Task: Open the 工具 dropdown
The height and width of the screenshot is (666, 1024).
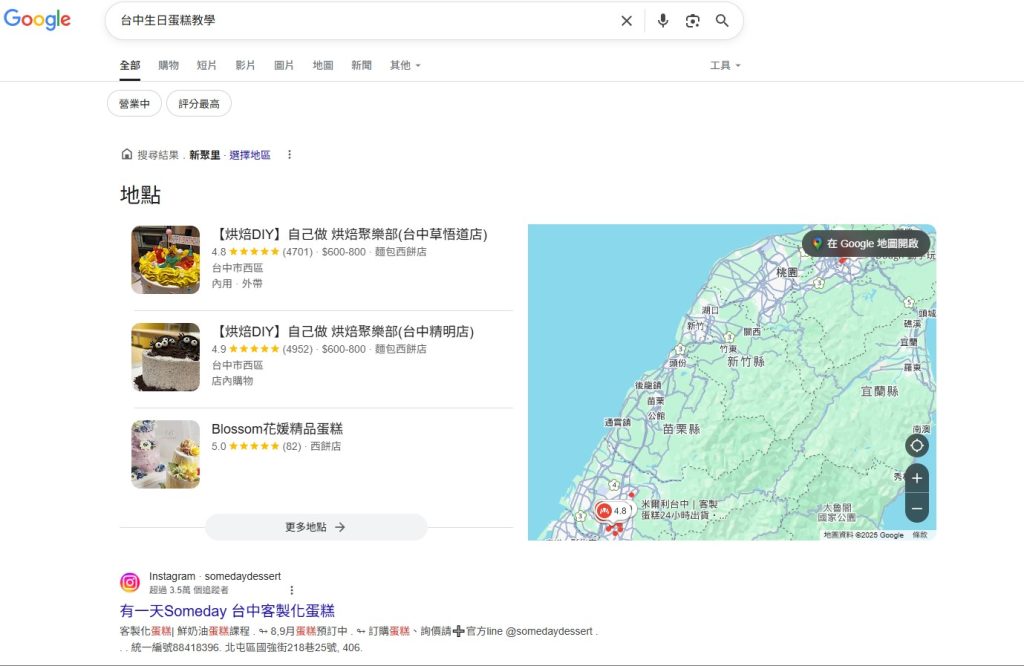Action: pos(725,65)
